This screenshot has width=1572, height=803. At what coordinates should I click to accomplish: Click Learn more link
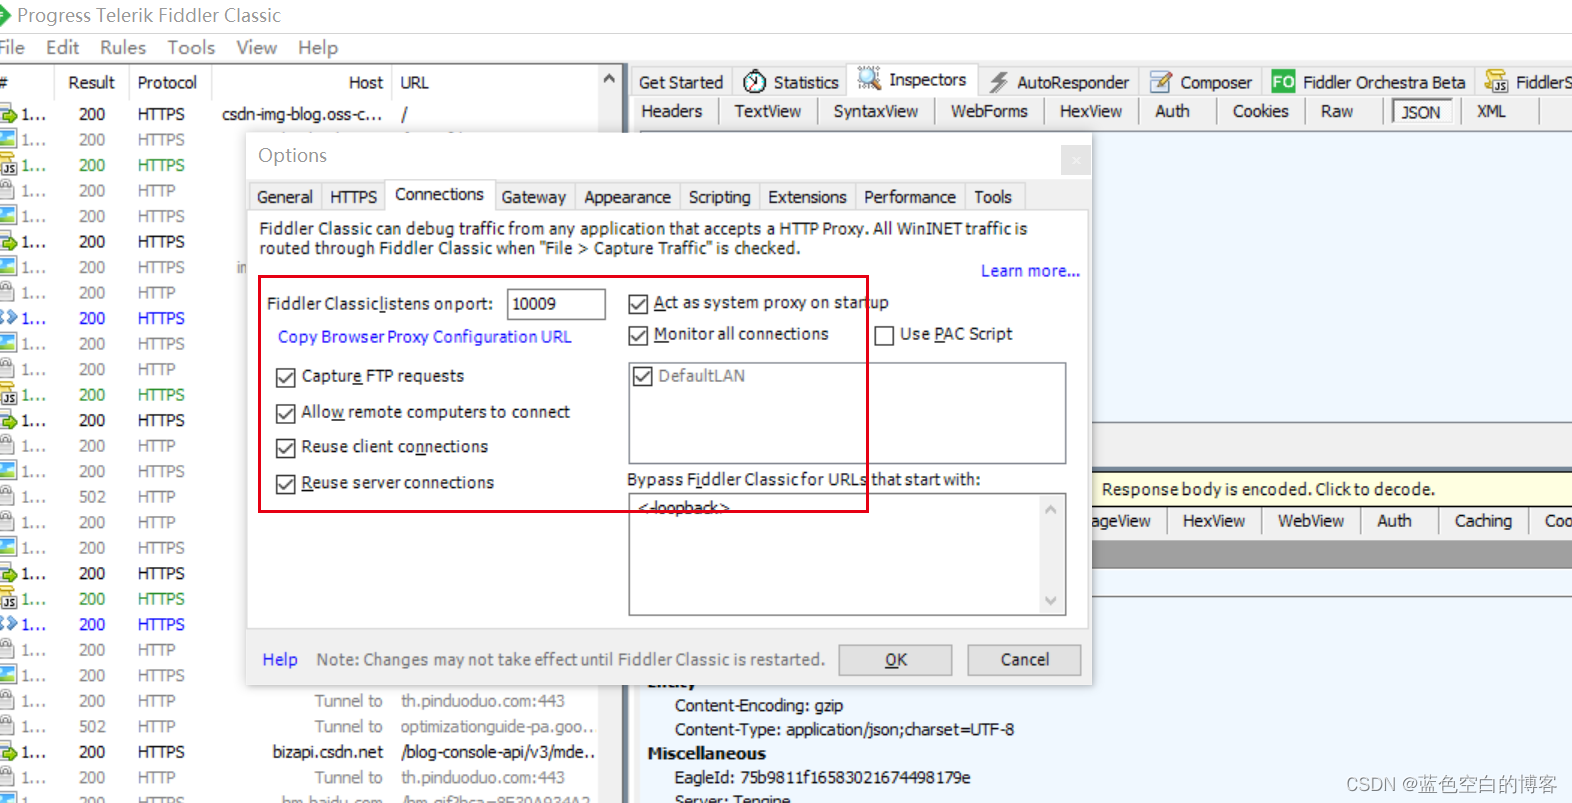click(x=1030, y=271)
